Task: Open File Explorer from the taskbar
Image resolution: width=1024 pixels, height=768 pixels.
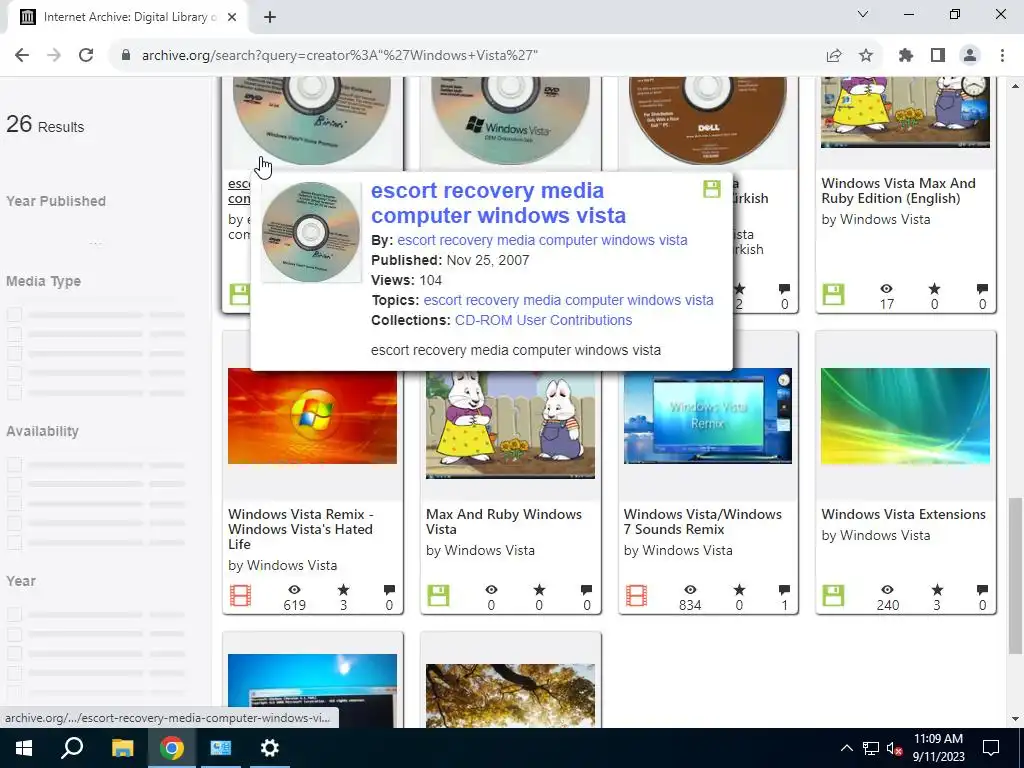Action: pyautogui.click(x=122, y=748)
